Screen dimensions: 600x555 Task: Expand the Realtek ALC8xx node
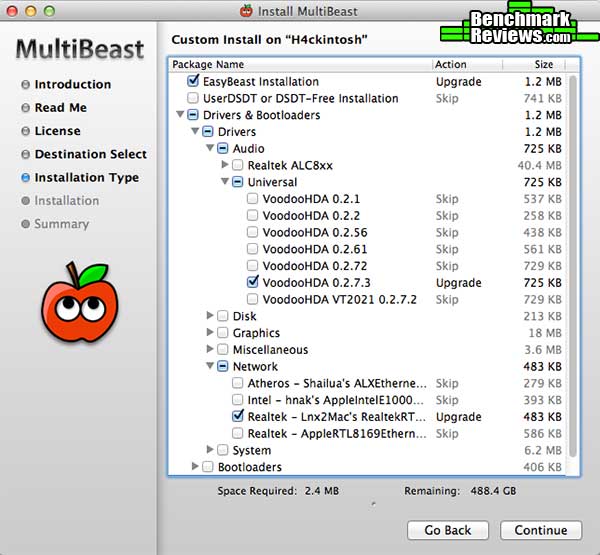(225, 165)
